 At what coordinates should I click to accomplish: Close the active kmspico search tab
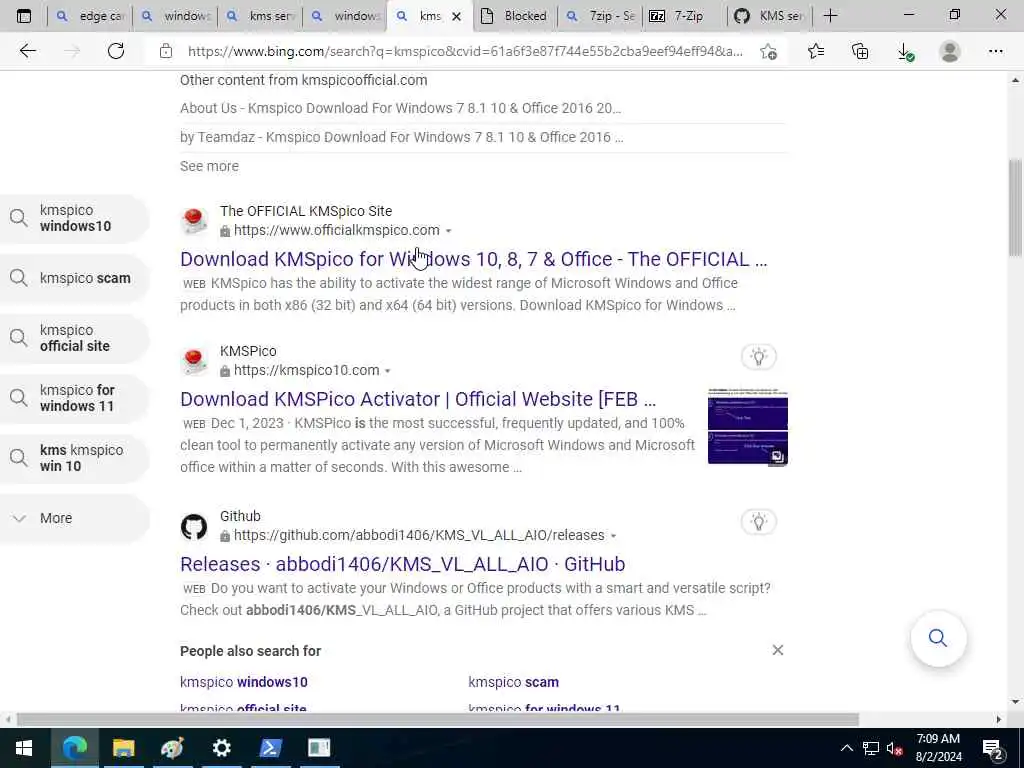tap(456, 16)
